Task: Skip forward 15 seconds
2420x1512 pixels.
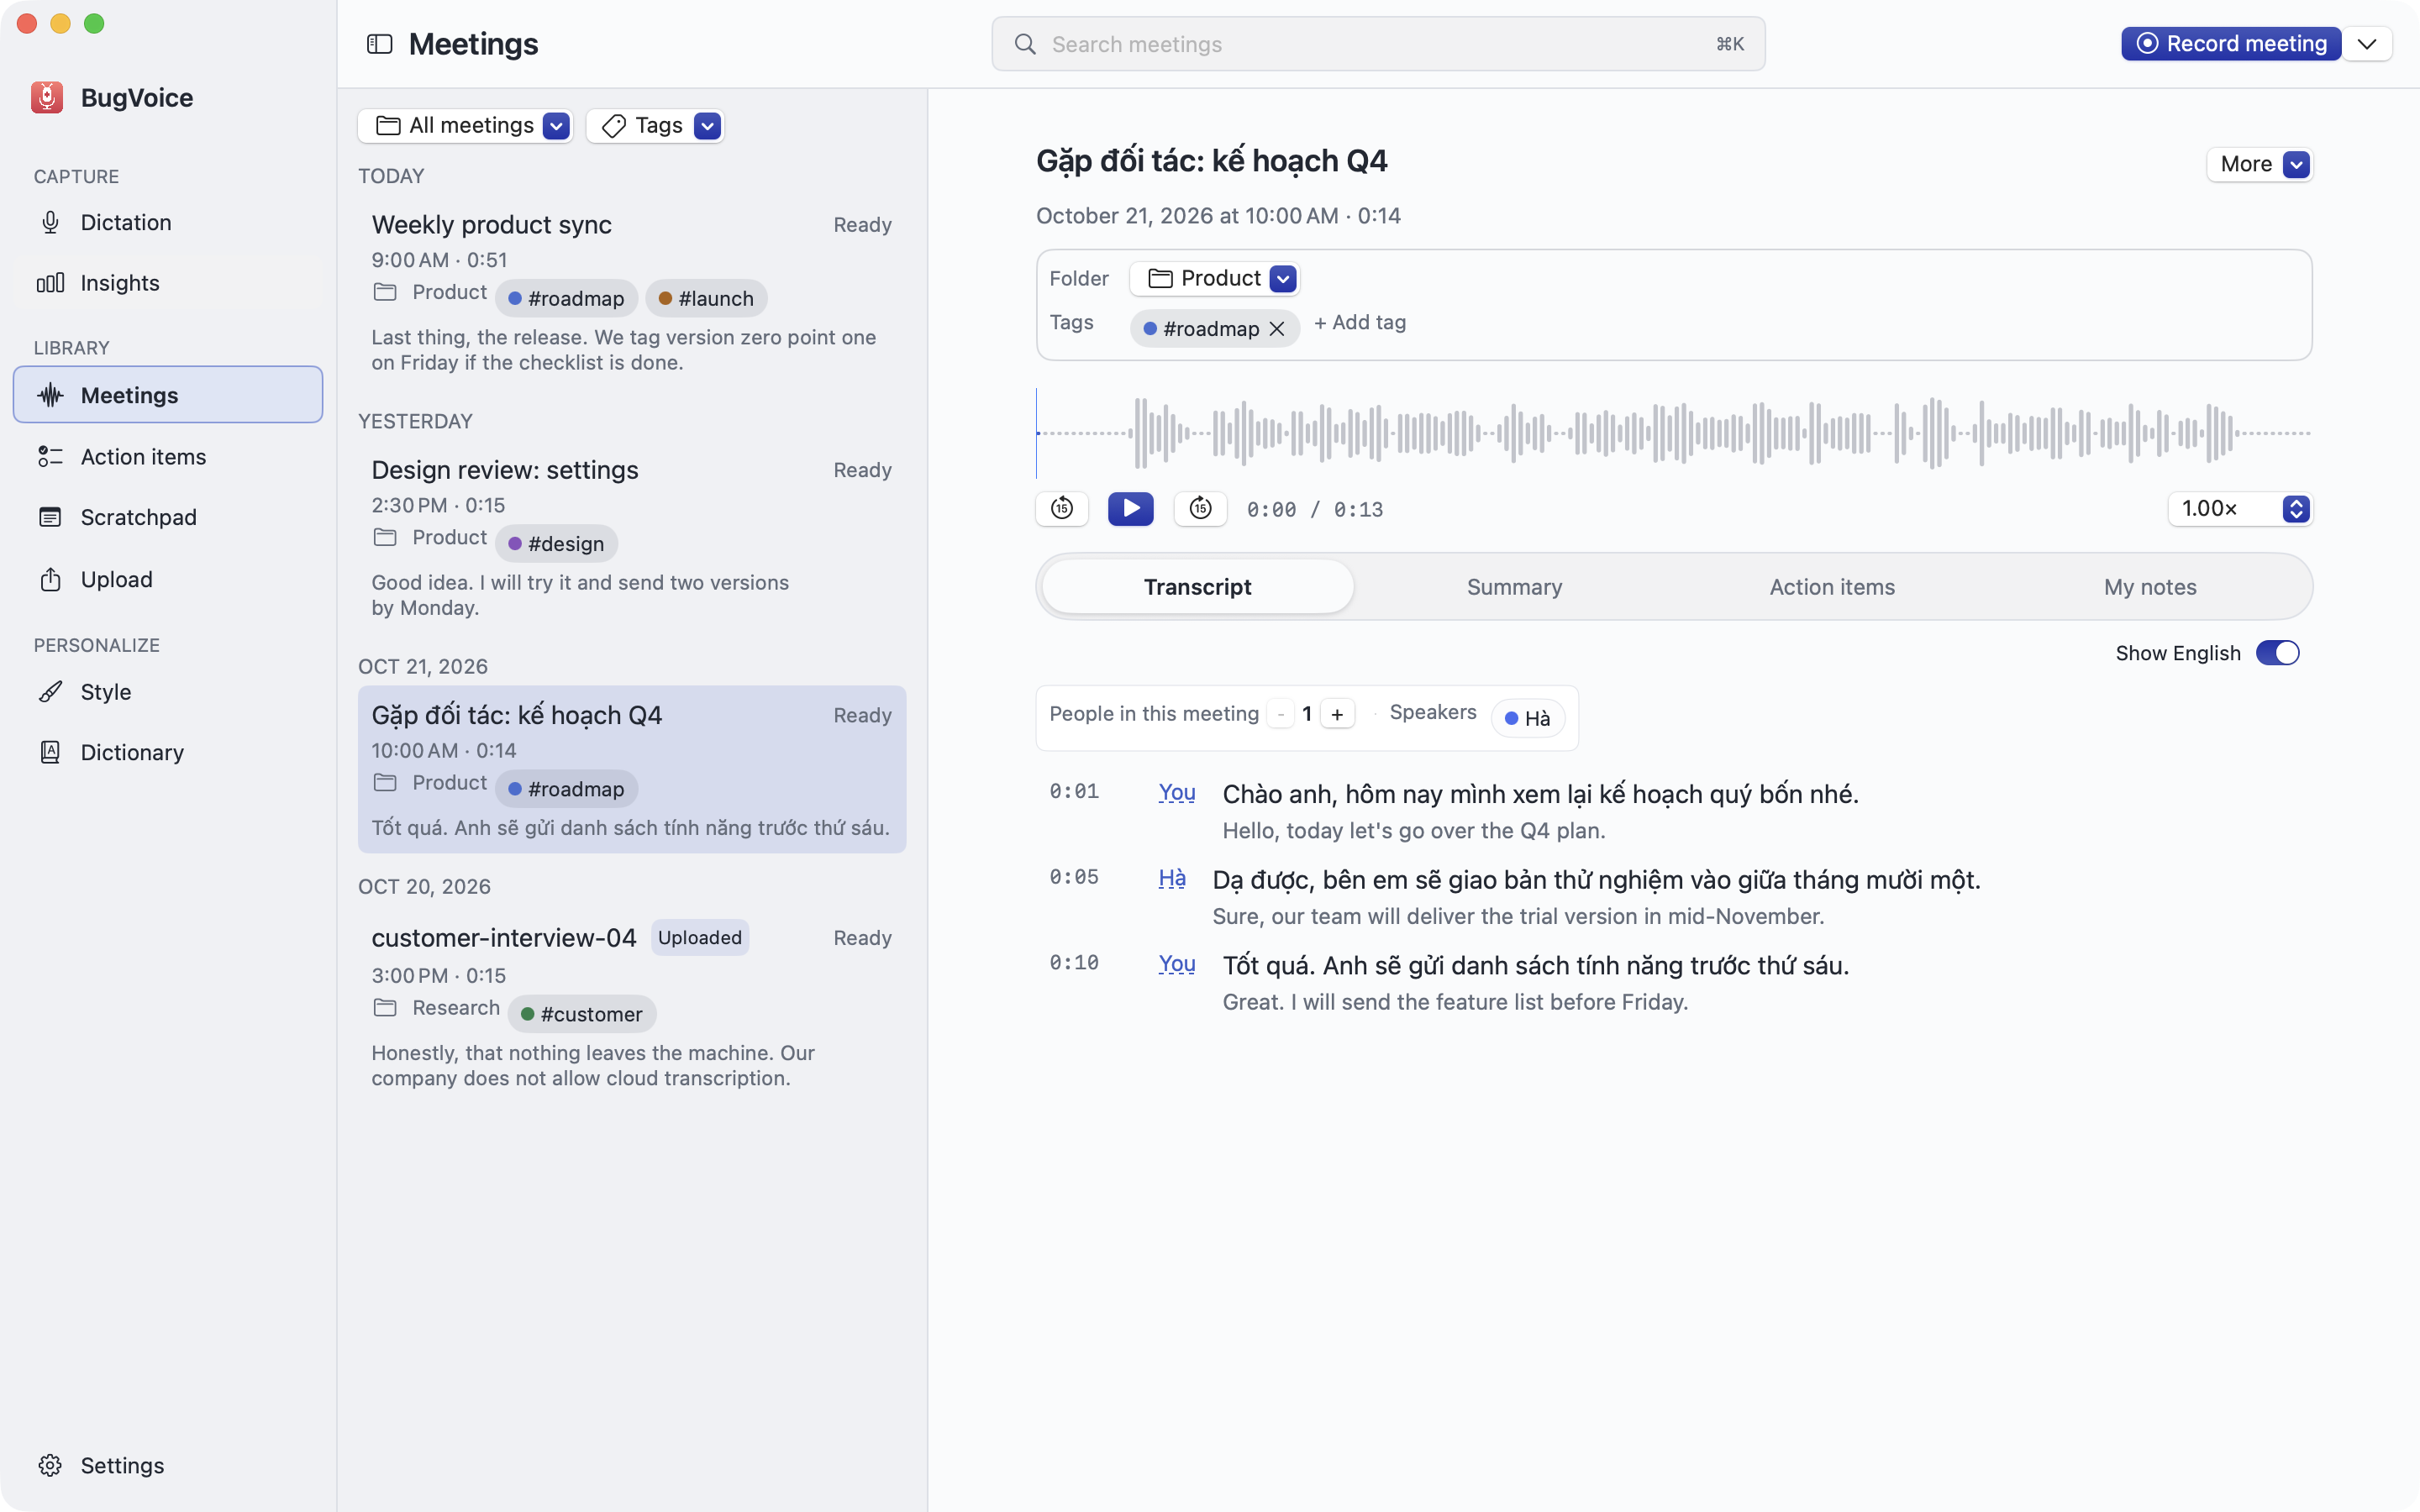Action: pos(1200,509)
